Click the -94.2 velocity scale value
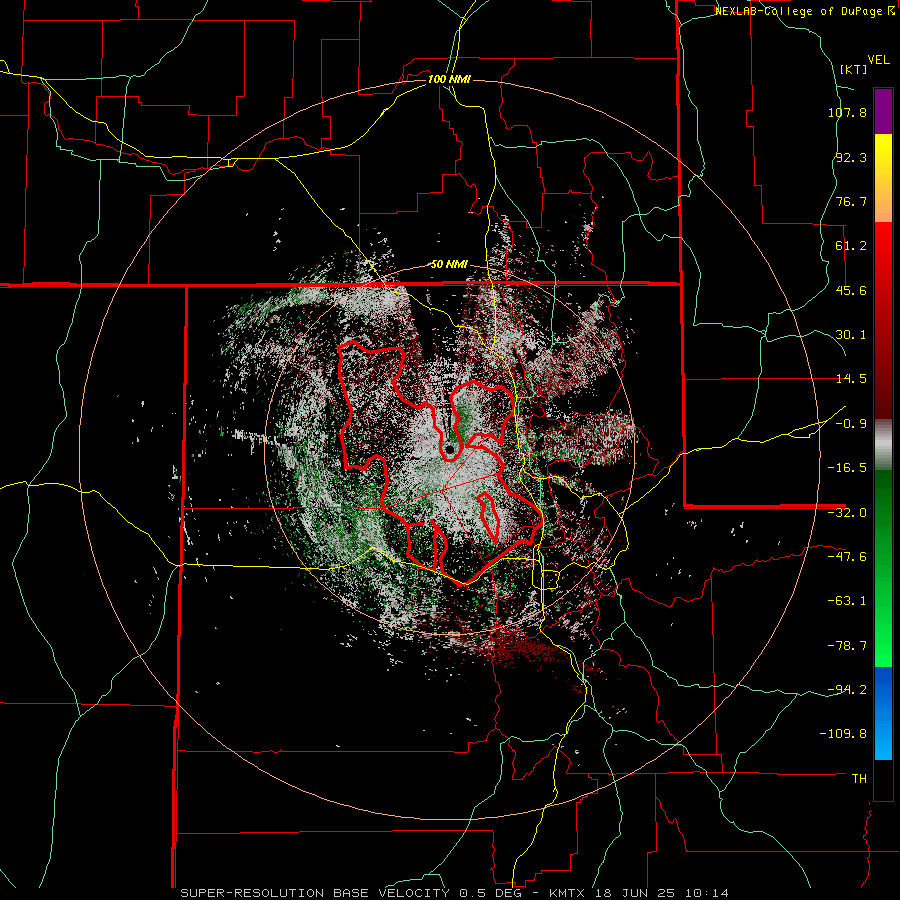The width and height of the screenshot is (900, 900). pos(847,689)
